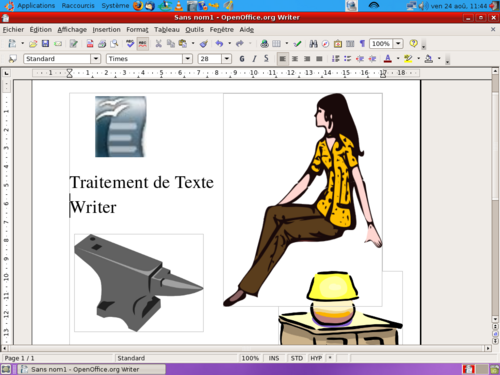Expand the Times font name dropdown
The height and width of the screenshot is (375, 500).
point(188,59)
